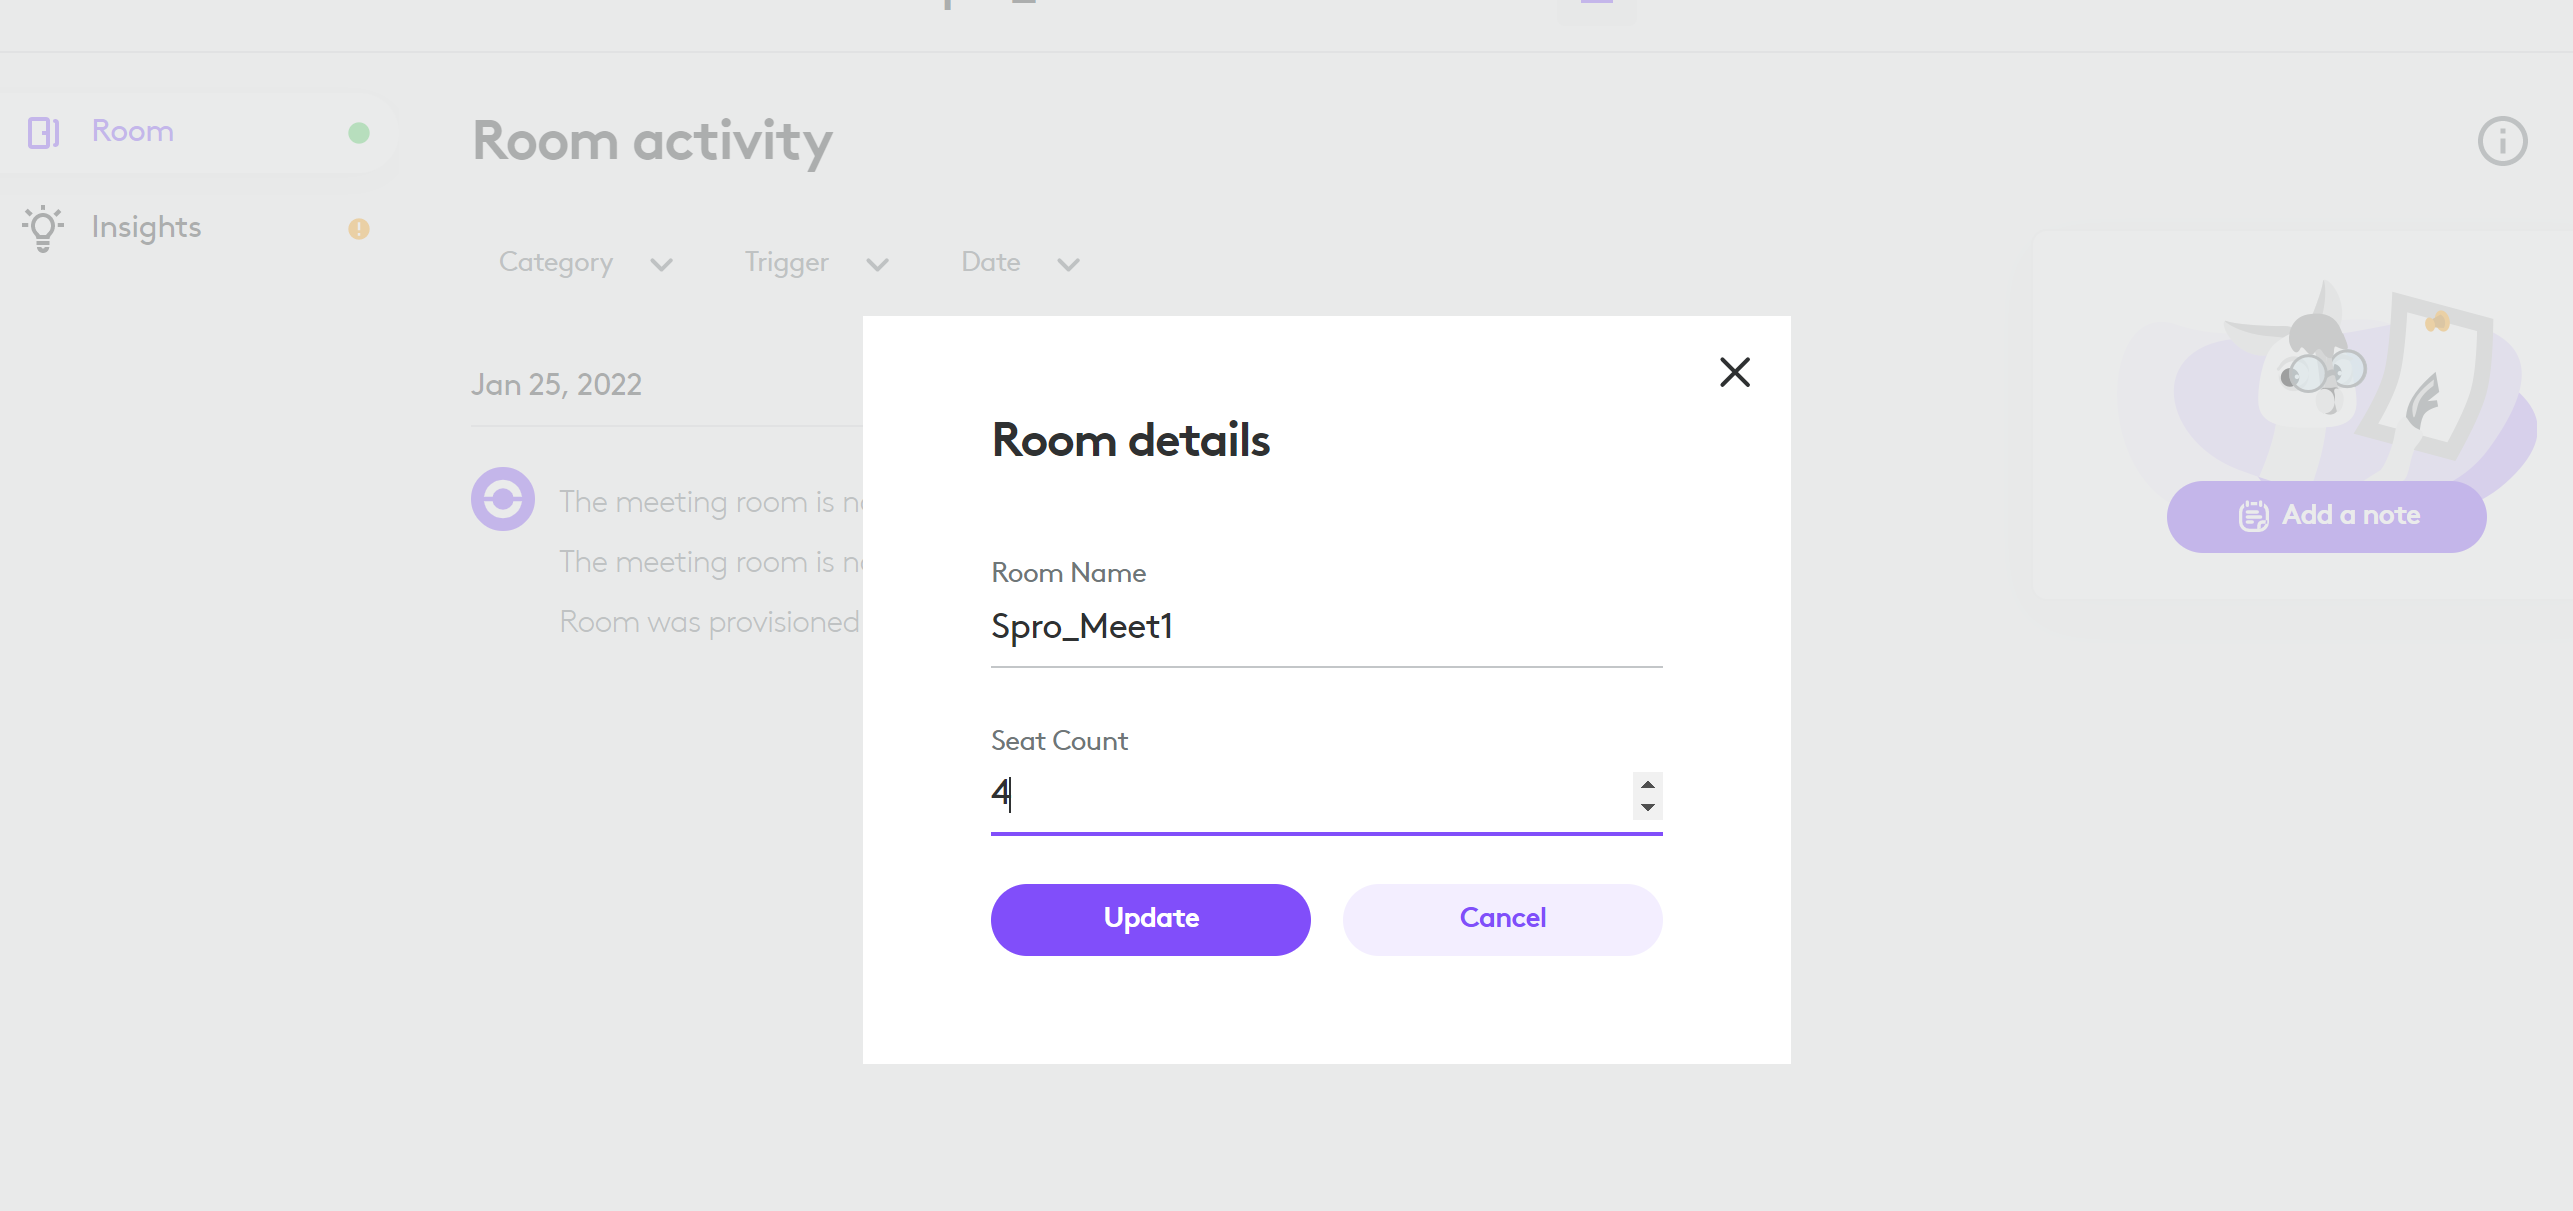The height and width of the screenshot is (1211, 2573).
Task: Open the Room sidebar tab
Action: coord(133,132)
